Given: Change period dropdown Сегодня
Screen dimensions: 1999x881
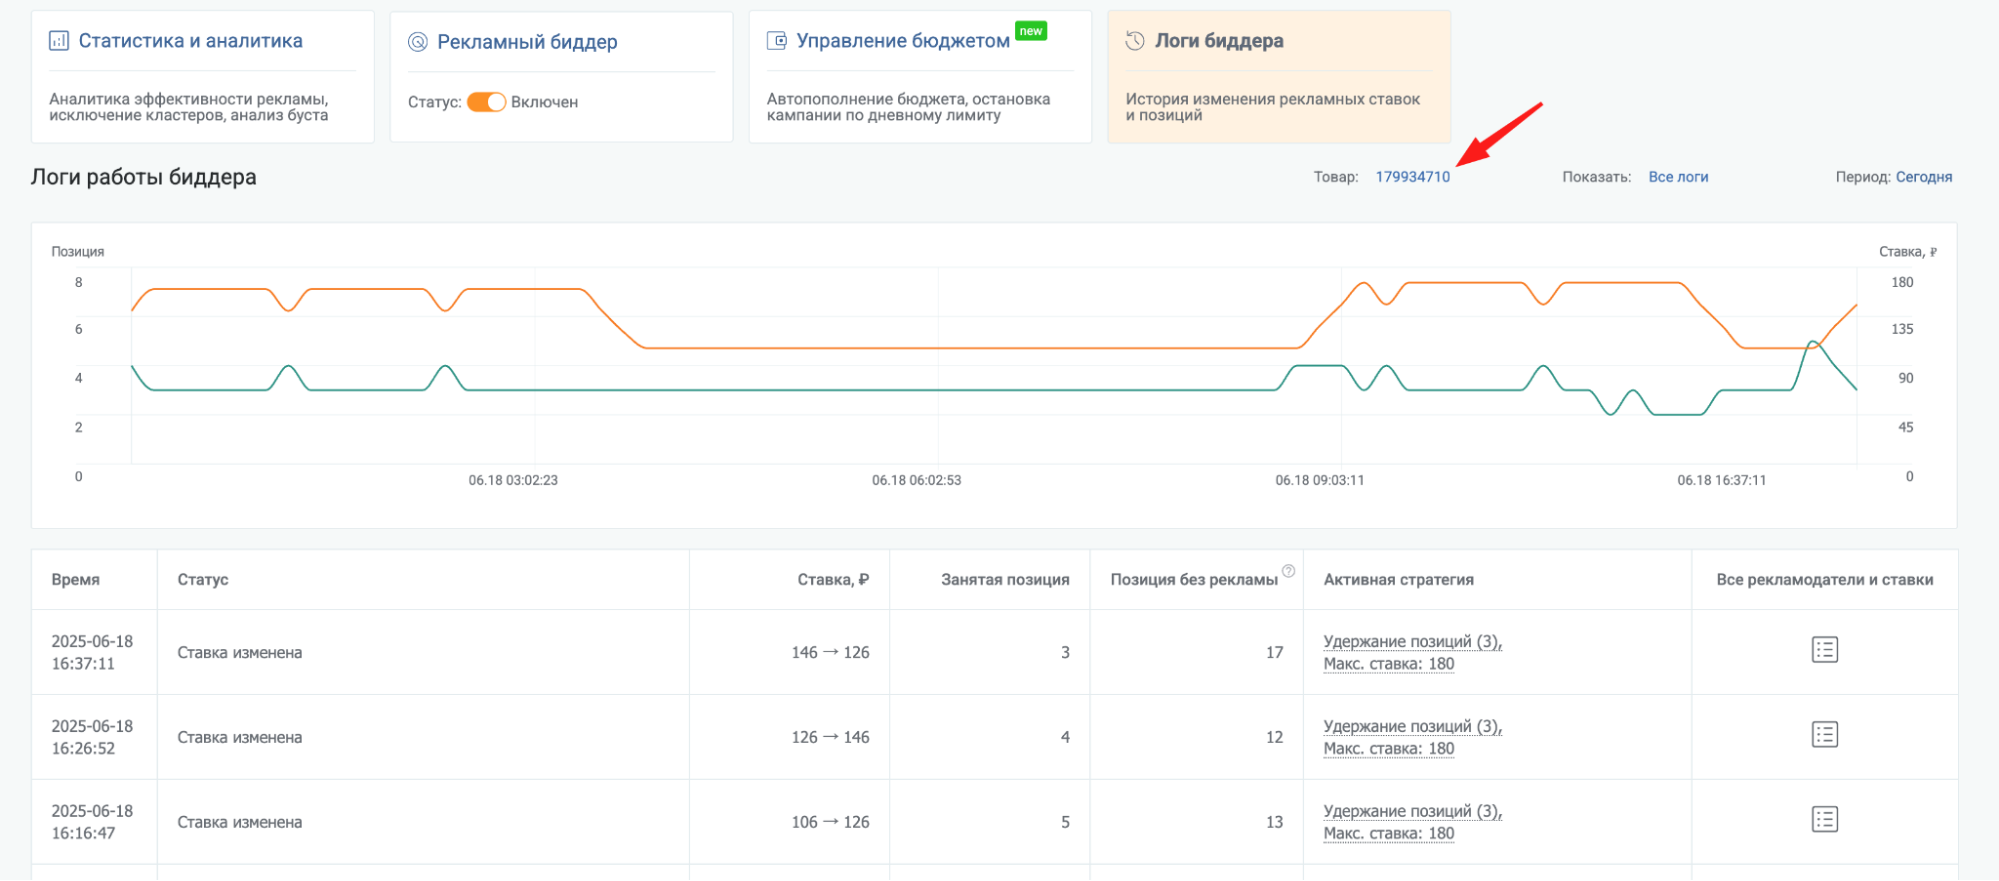Looking at the screenshot, I should [x=1924, y=177].
